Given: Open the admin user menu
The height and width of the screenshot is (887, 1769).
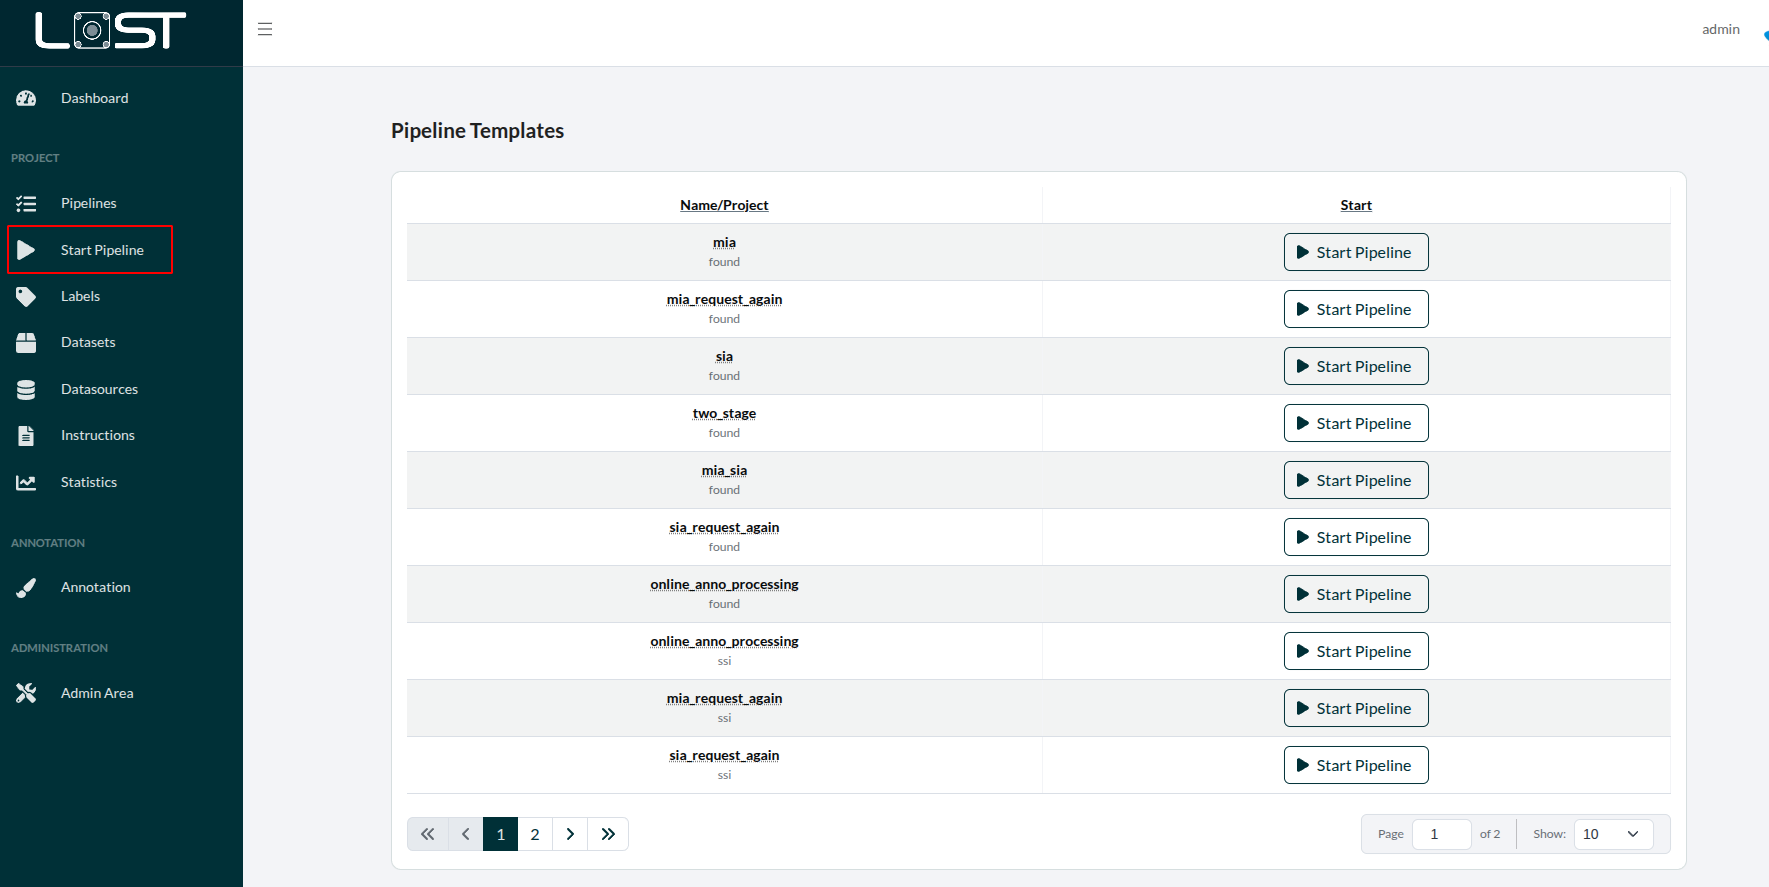Looking at the screenshot, I should point(1720,29).
